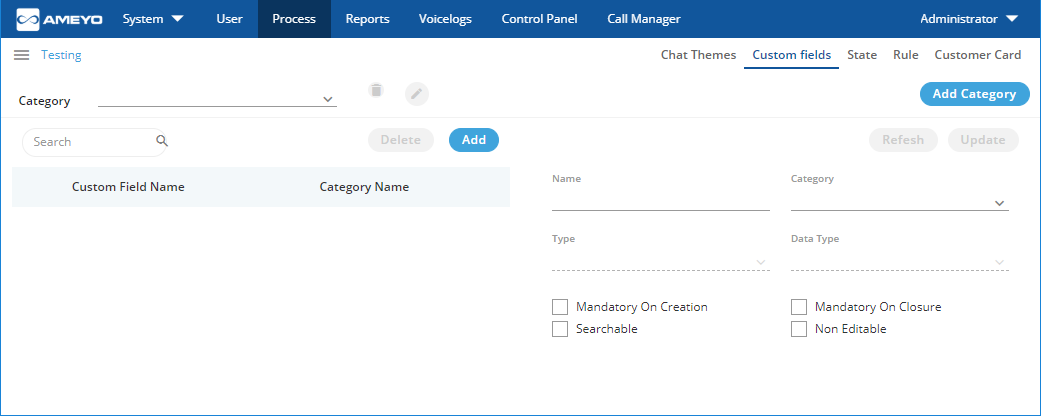The height and width of the screenshot is (416, 1041).
Task: Open the Data Type dropdown
Action: [900, 263]
